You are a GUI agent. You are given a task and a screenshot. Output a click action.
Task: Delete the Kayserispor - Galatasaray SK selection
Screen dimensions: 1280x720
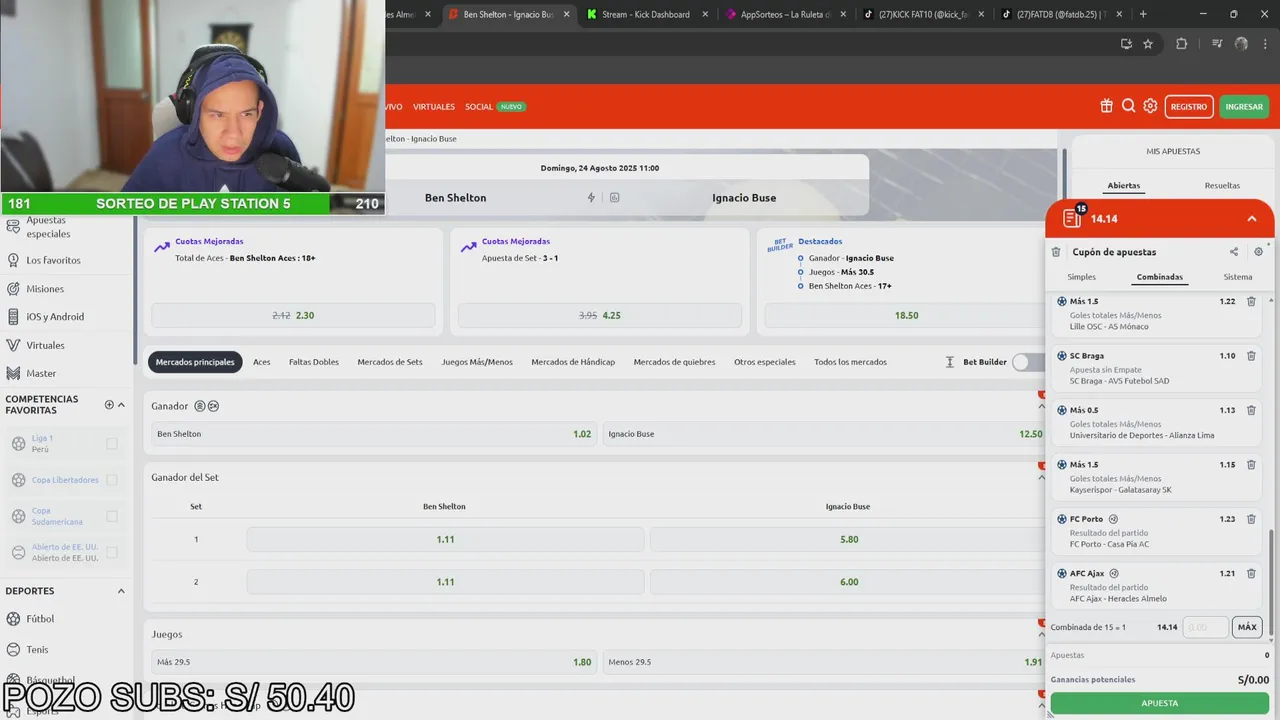point(1251,465)
